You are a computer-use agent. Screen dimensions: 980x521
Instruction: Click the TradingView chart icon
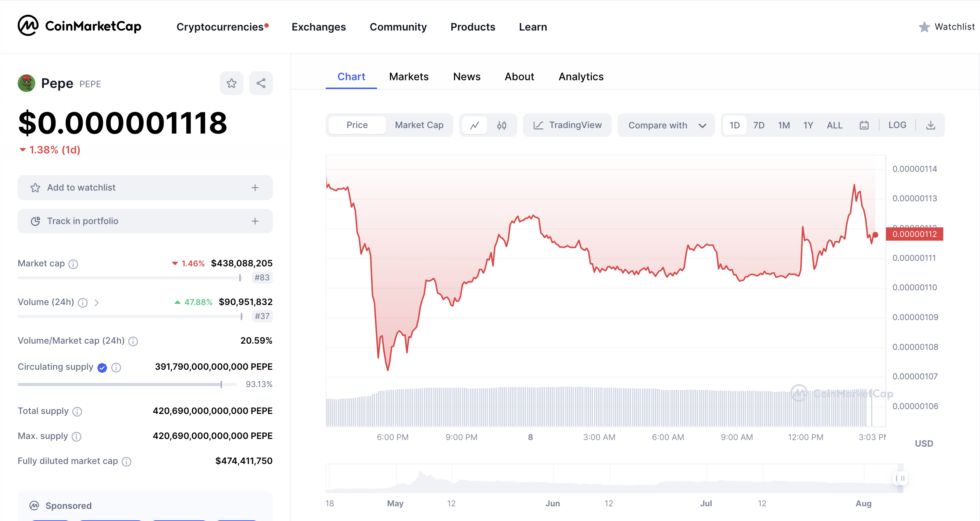(538, 125)
